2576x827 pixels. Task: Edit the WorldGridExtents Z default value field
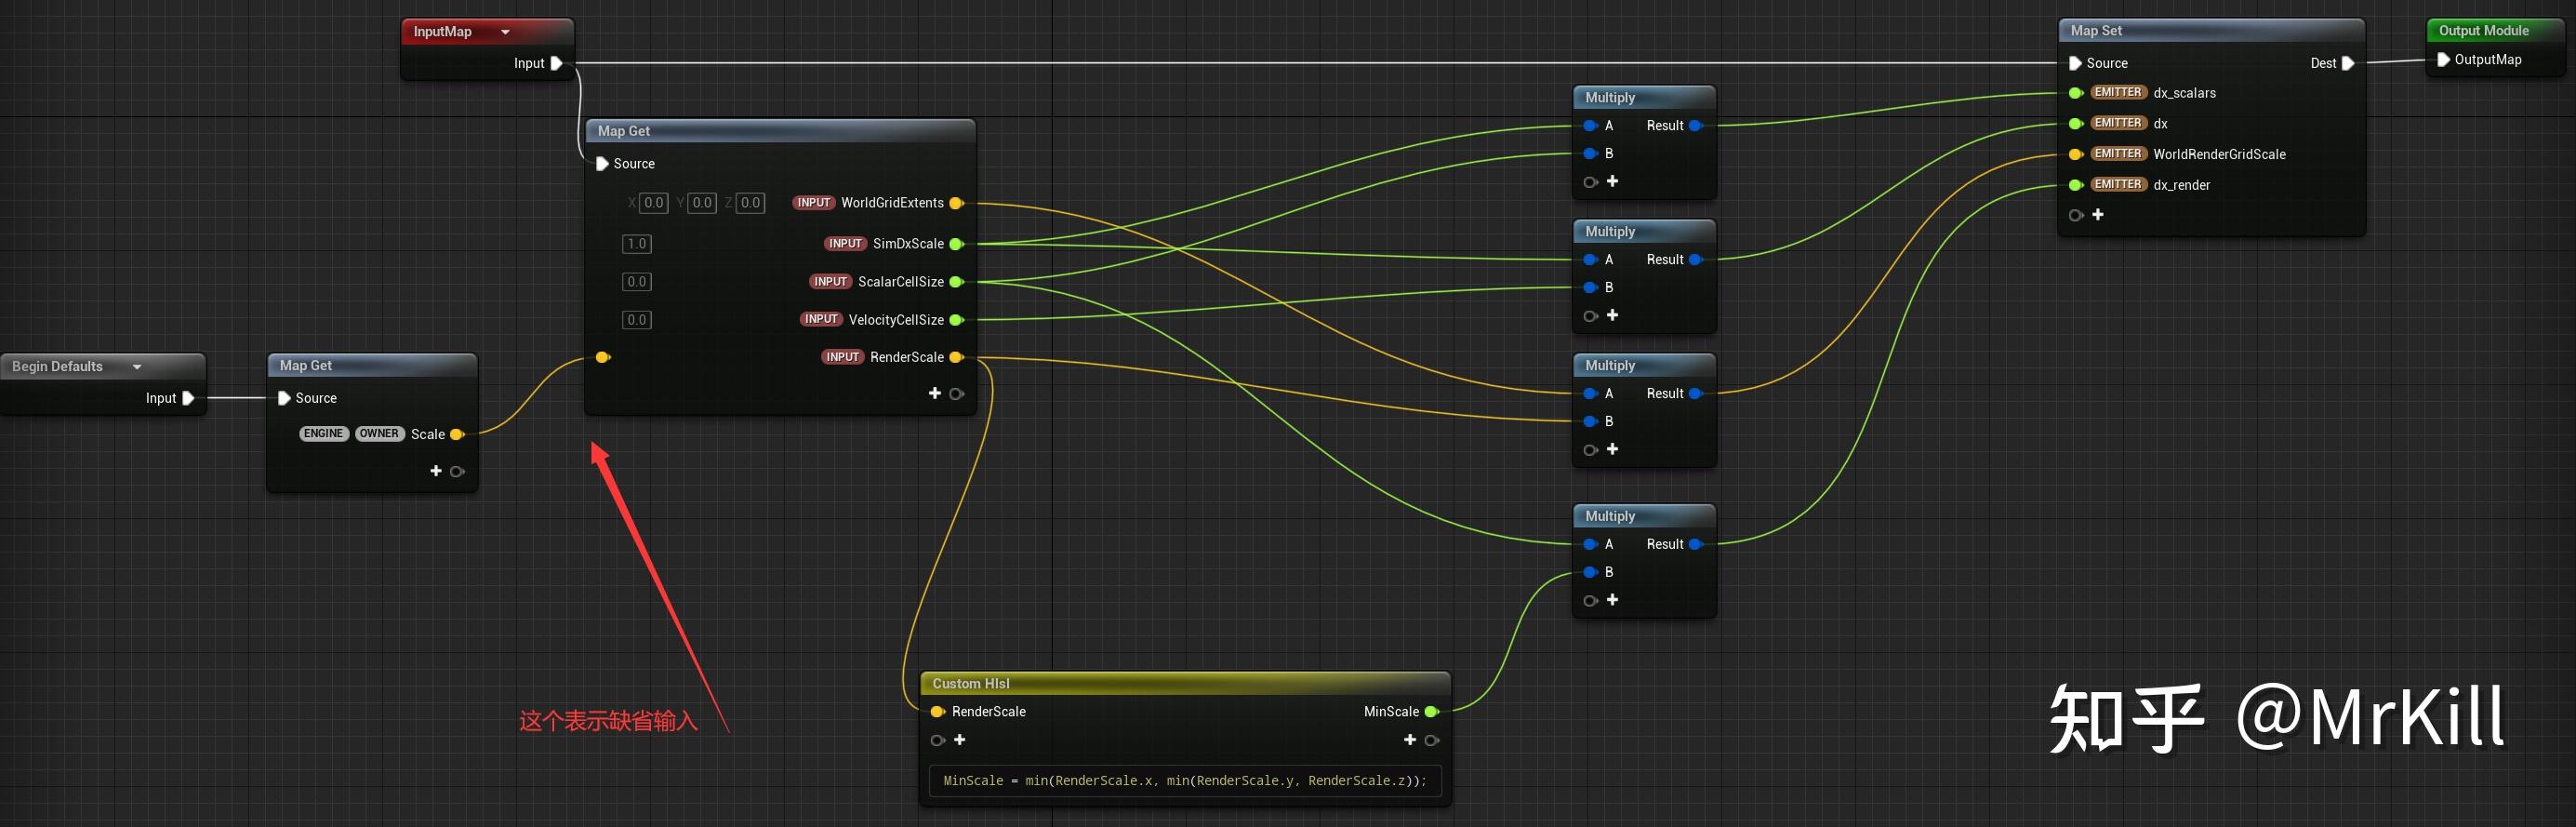click(750, 203)
